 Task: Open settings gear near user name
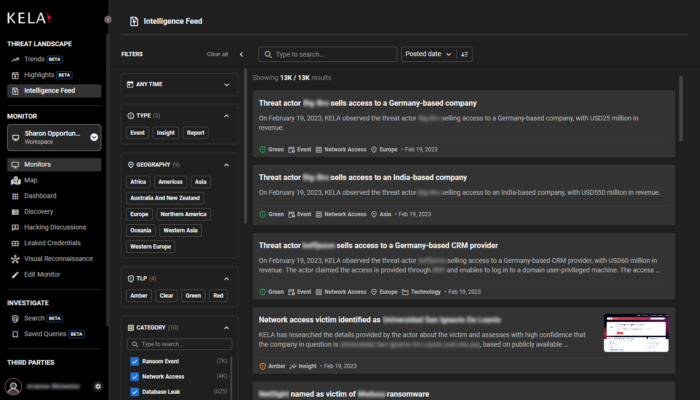click(98, 387)
